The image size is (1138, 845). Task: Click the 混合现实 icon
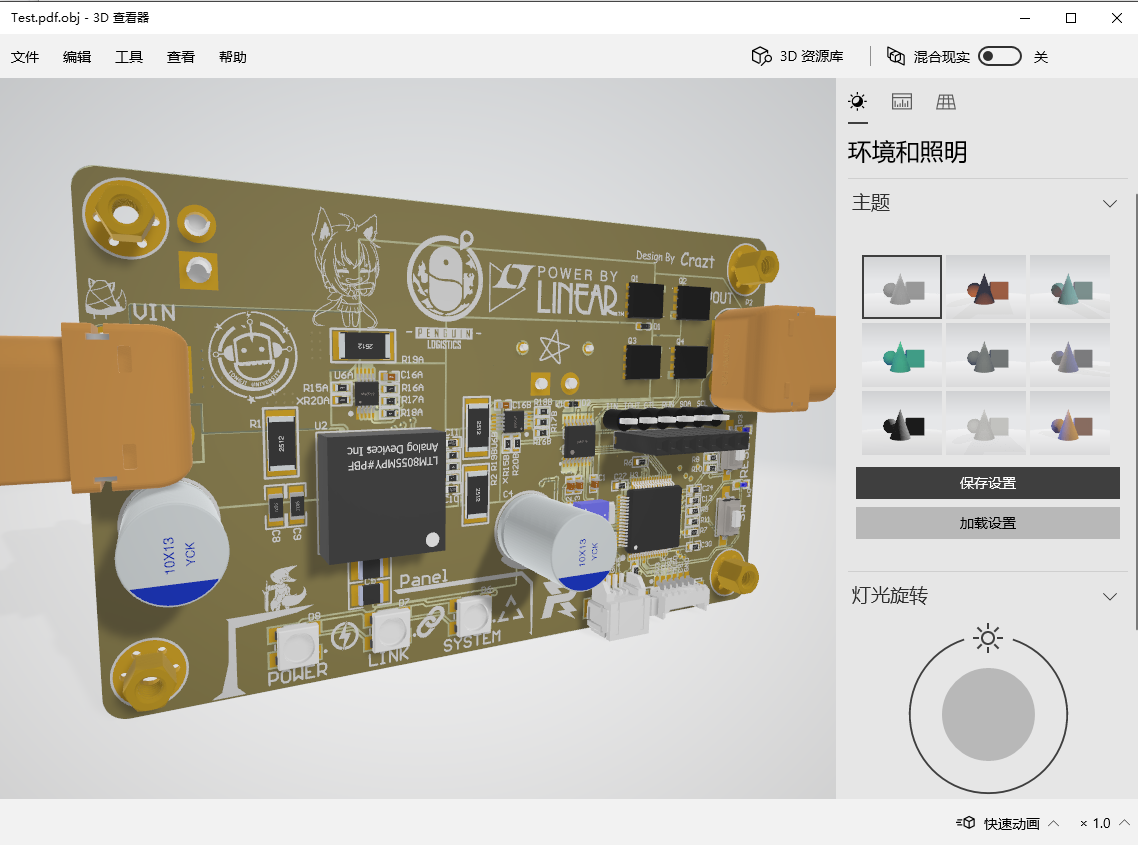[896, 56]
